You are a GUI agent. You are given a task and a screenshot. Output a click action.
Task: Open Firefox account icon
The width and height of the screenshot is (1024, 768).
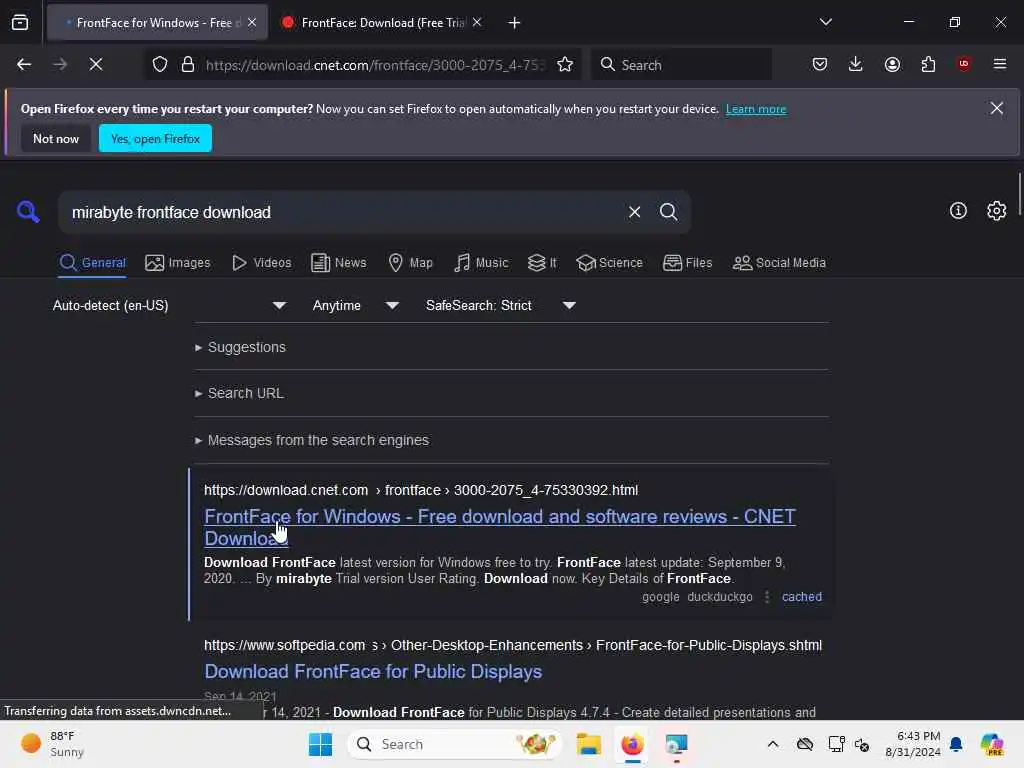click(892, 64)
